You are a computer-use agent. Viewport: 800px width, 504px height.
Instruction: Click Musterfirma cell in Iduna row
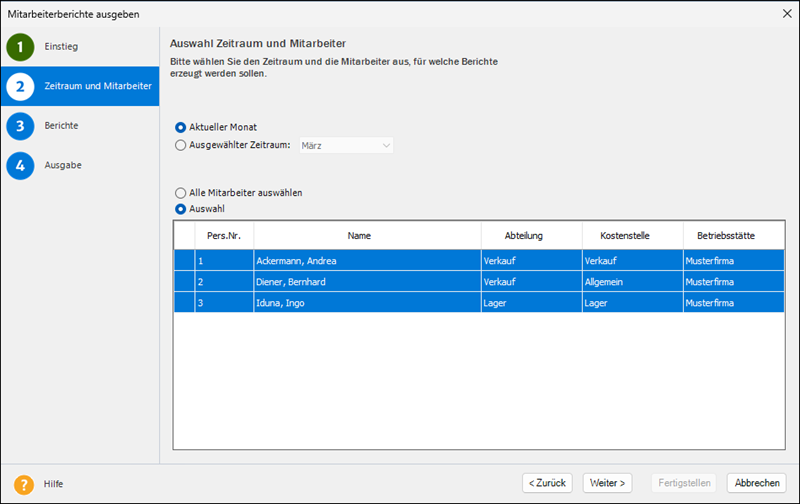point(734,303)
